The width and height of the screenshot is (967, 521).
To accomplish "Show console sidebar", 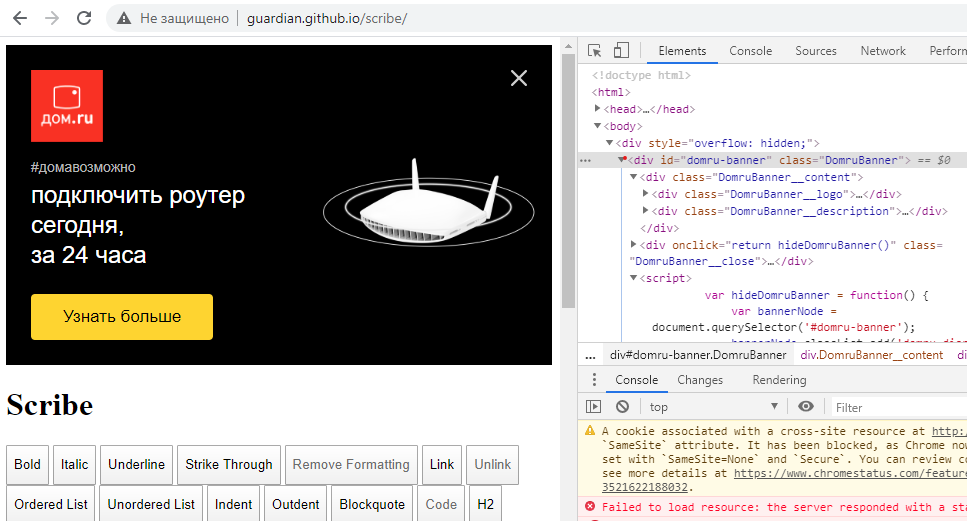I will click(x=593, y=406).
